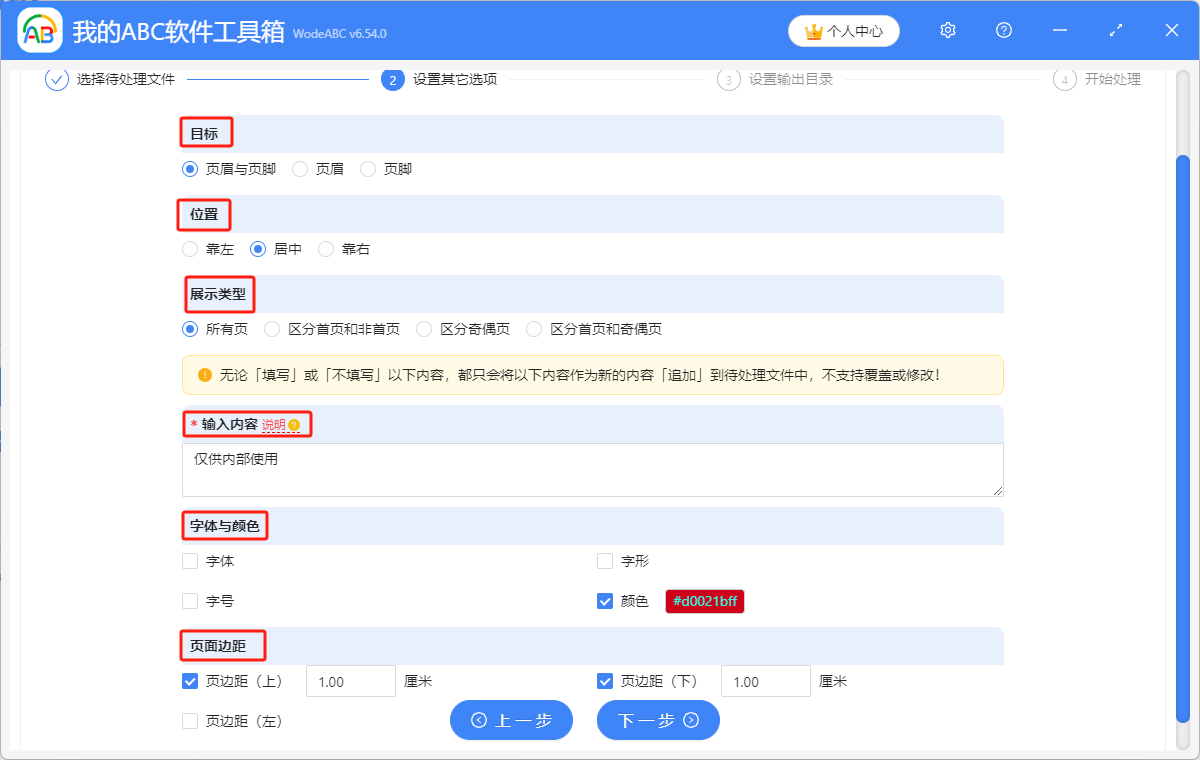Click the checkmark icon on step 选择待处理文件
Image resolution: width=1200 pixels, height=760 pixels.
point(55,80)
